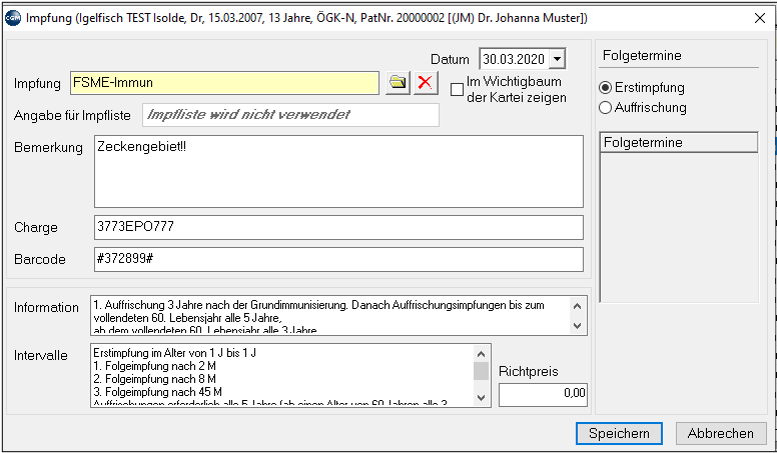Click the Richtpreis field showing 0,00

pos(543,395)
